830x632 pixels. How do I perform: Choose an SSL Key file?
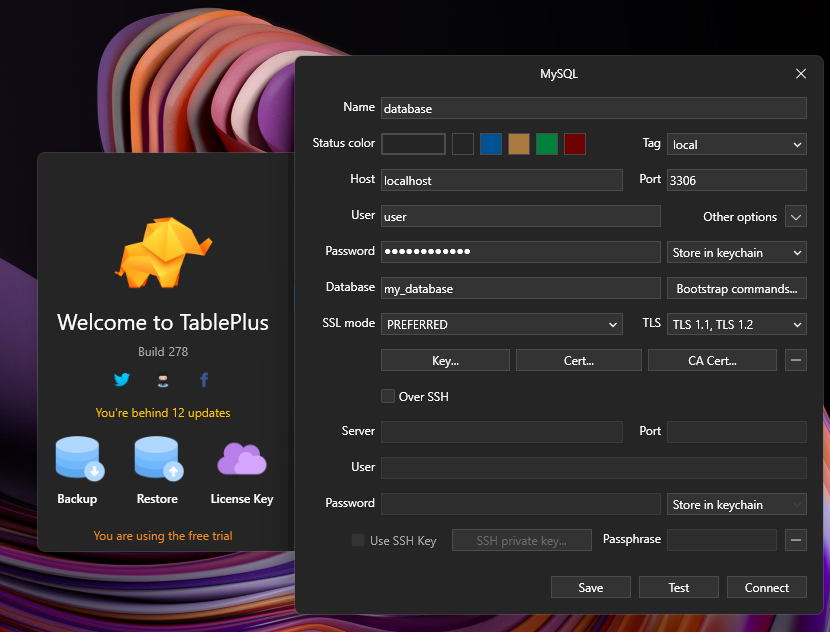pyautogui.click(x=445, y=360)
